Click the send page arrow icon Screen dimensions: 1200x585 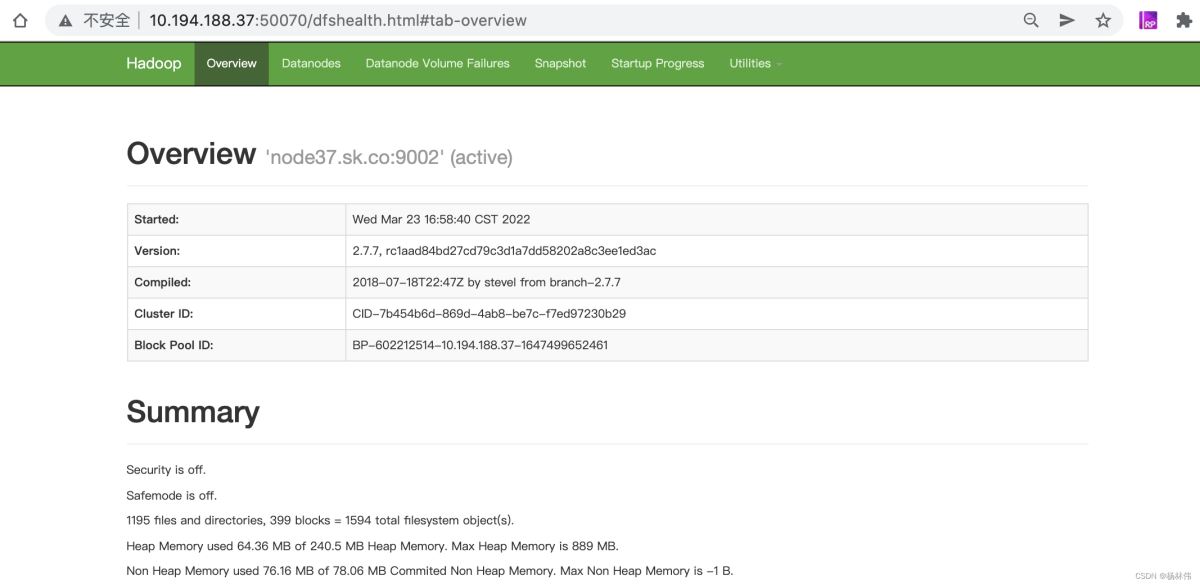1067,20
